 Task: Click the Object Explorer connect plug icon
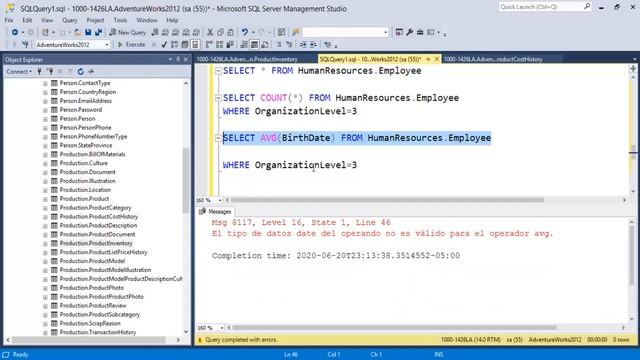click(39, 72)
